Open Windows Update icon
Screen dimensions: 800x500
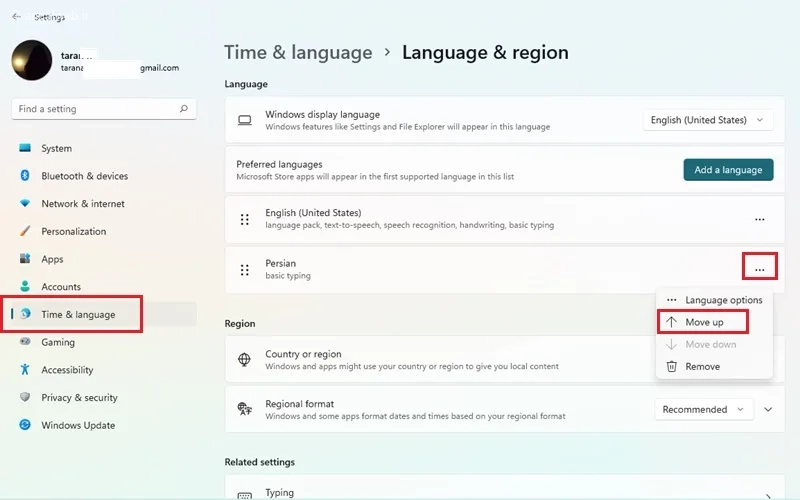tap(24, 424)
